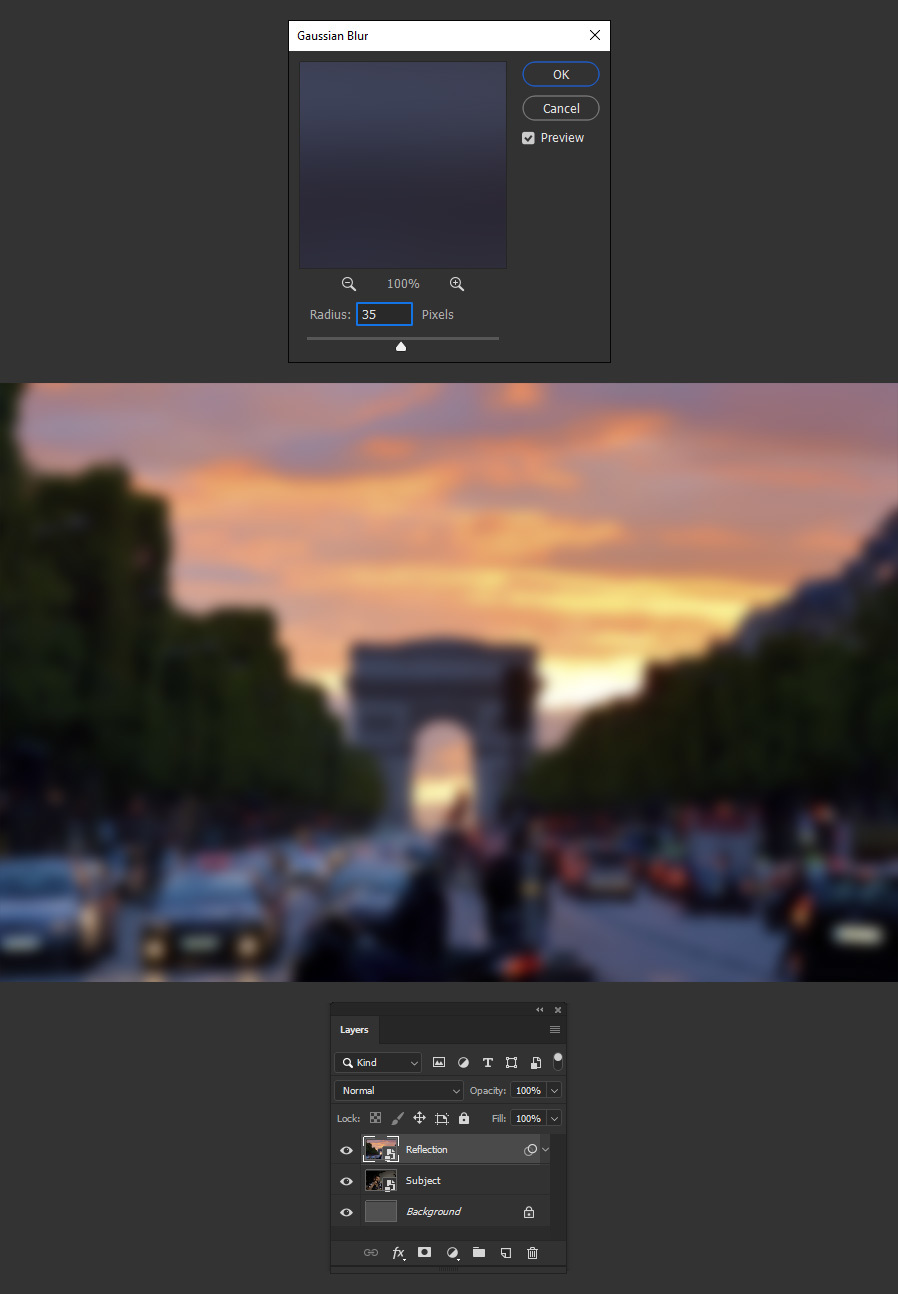Zoom in the Gaussian Blur preview
The image size is (898, 1294).
pos(457,284)
